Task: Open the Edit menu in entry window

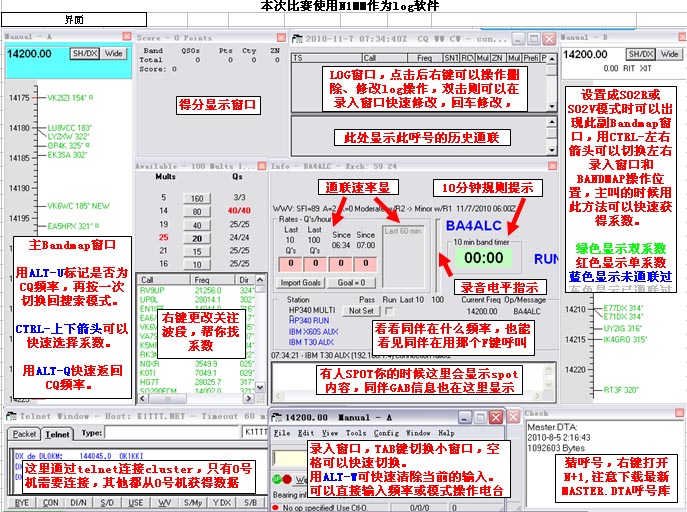Action: (306, 433)
